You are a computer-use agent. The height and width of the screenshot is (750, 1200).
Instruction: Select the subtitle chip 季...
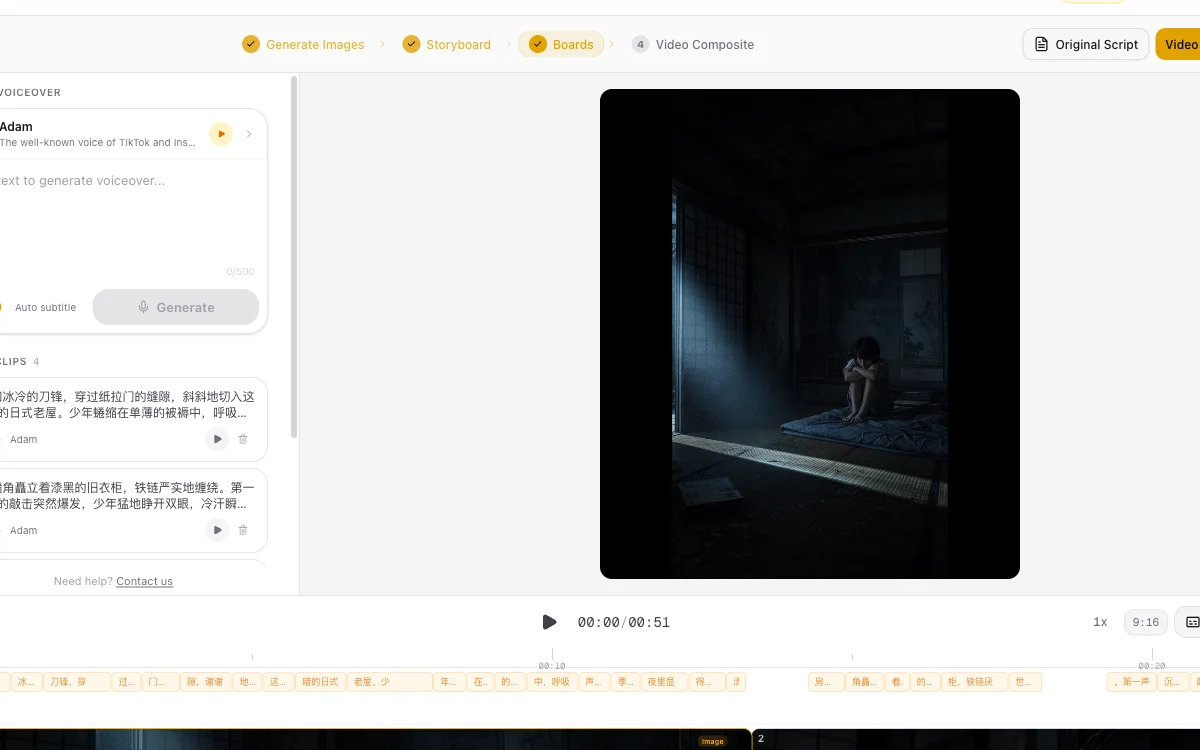click(624, 682)
